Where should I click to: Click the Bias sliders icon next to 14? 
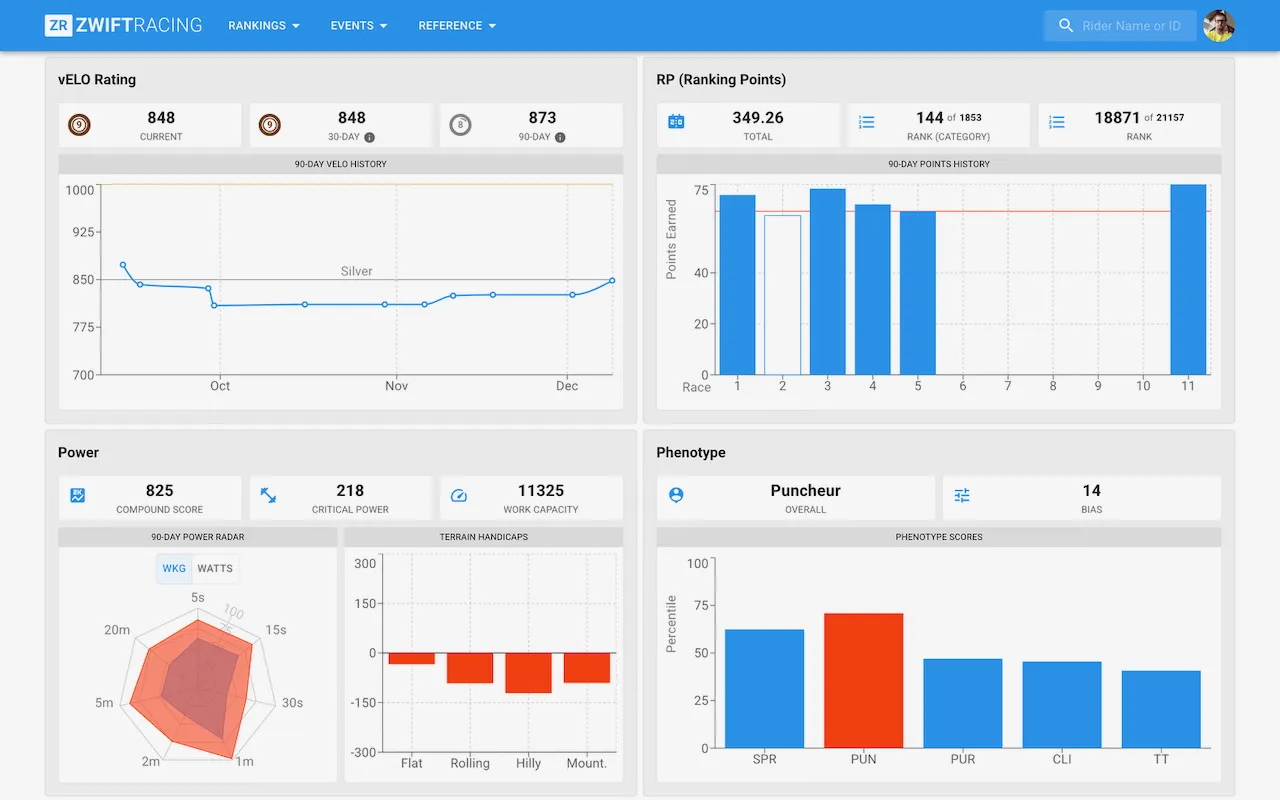pos(961,496)
